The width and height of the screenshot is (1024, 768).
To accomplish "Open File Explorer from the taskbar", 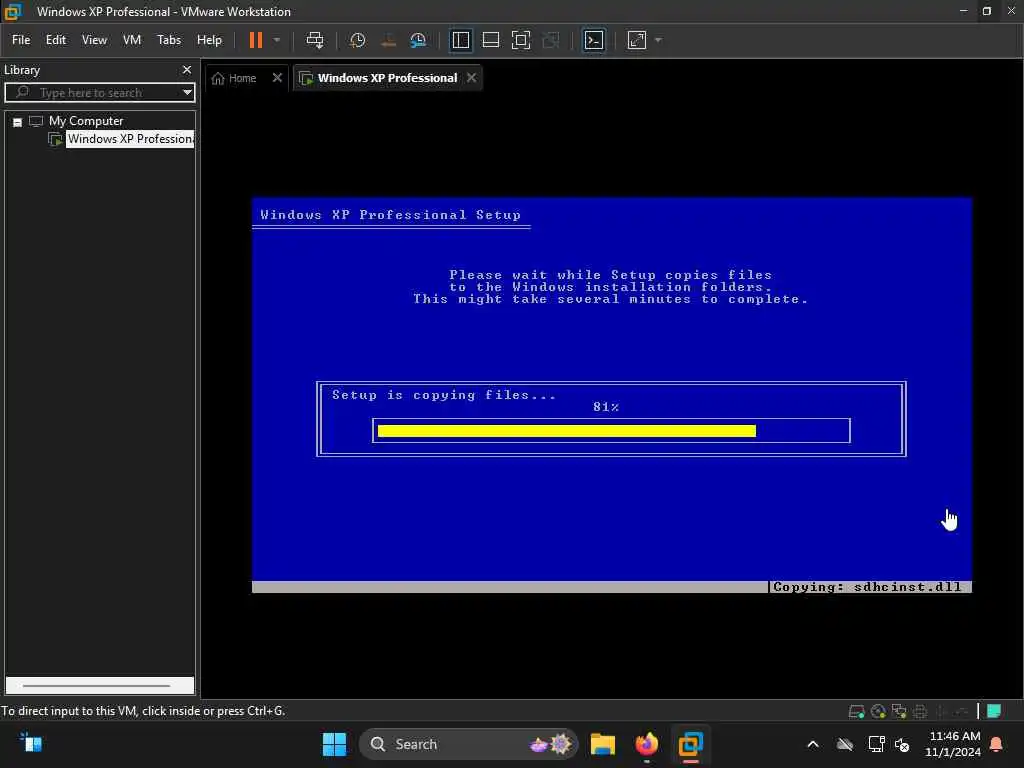I will click(602, 744).
